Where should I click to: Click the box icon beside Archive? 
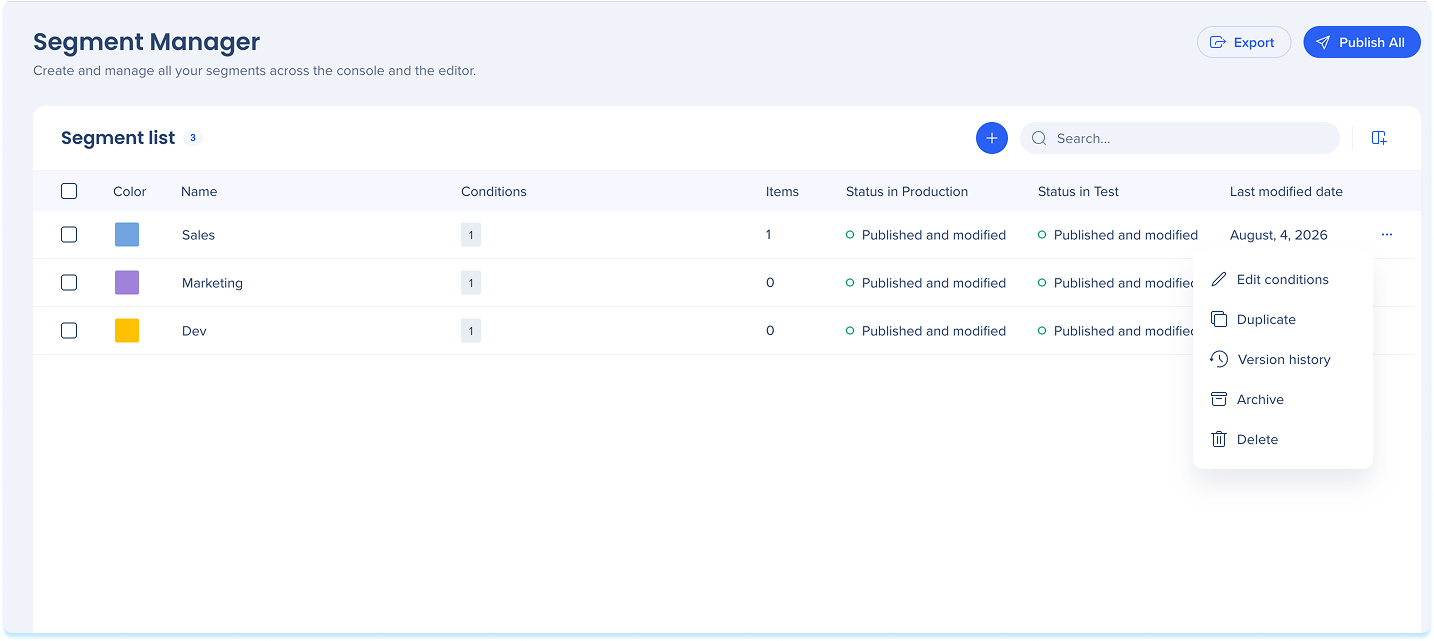point(1219,399)
